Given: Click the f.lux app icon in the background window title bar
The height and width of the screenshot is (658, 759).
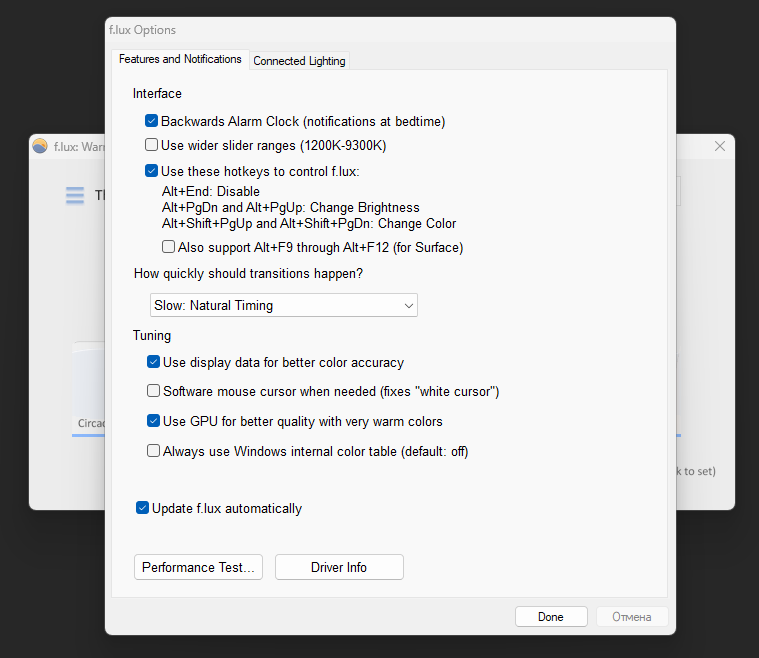Looking at the screenshot, I should pos(40,146).
